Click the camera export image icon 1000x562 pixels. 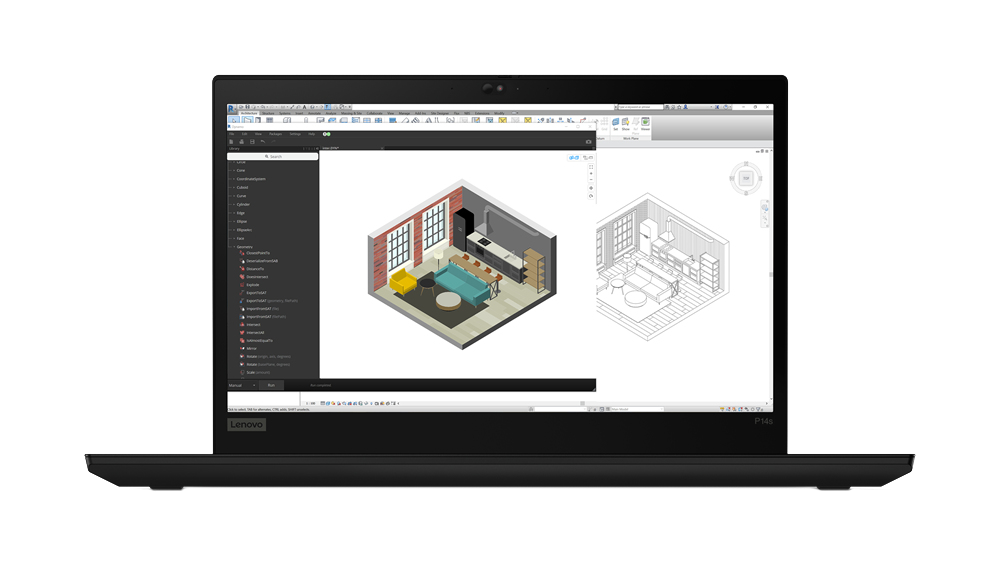click(589, 142)
